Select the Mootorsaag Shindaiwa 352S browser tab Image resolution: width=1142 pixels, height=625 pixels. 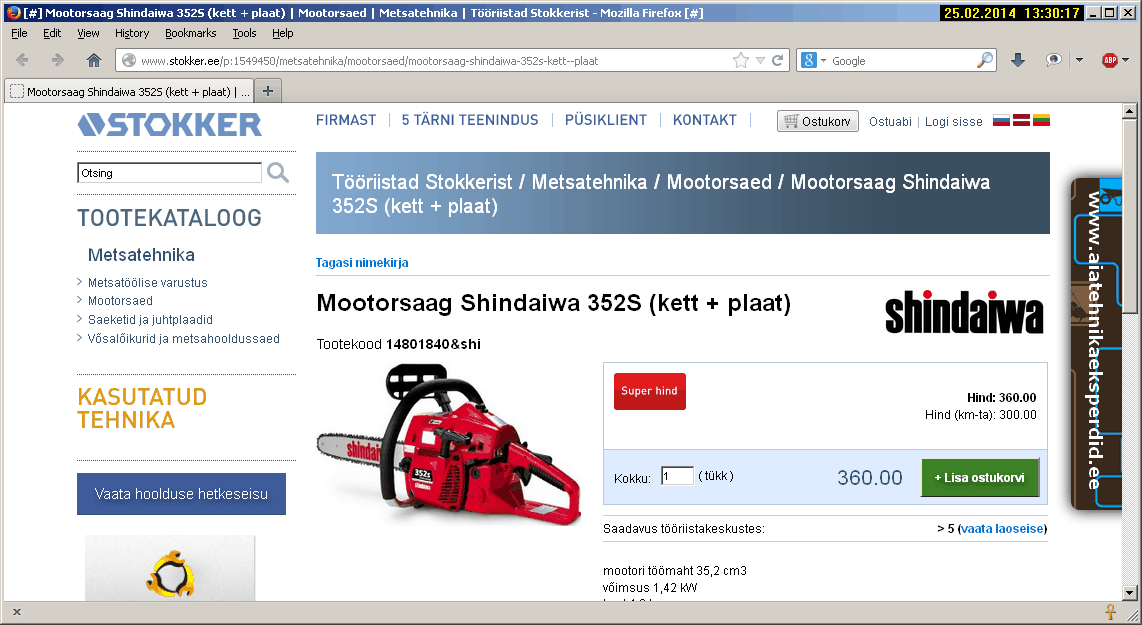[x=129, y=92]
